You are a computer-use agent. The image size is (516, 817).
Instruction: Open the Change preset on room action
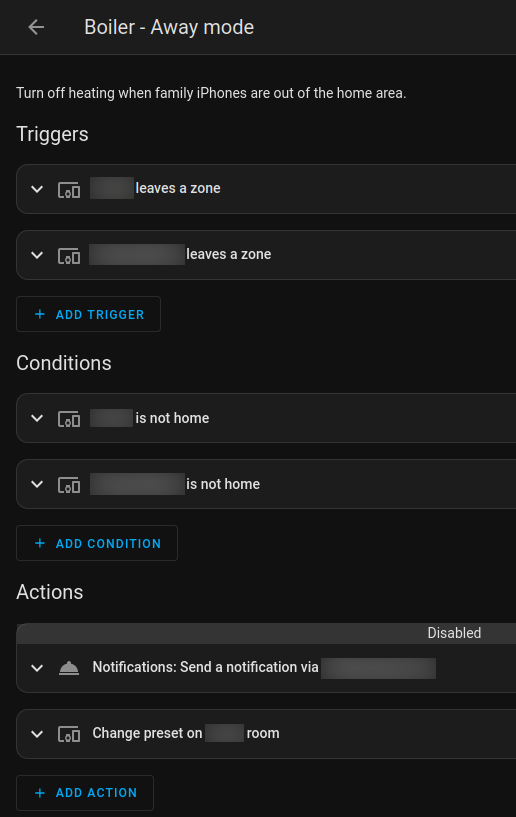(x=266, y=734)
